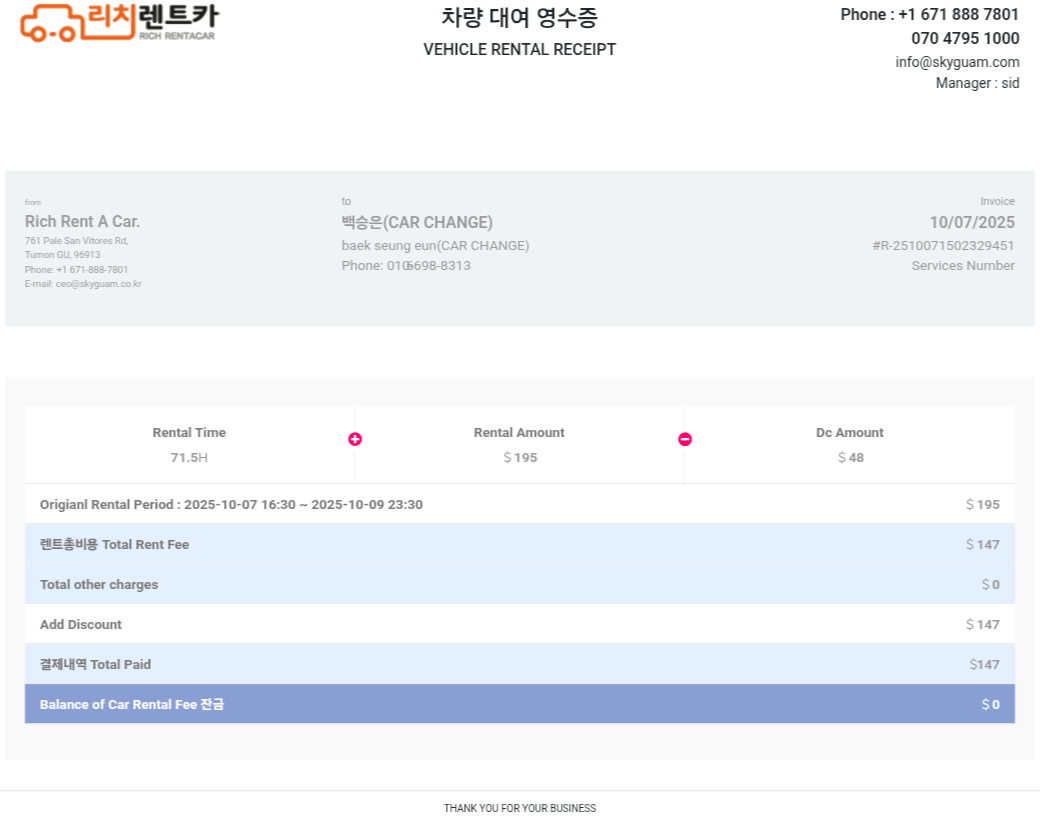Screen dimensions: 1040x817
Task: Click the Rental Amount $195 cell
Action: tap(519, 445)
